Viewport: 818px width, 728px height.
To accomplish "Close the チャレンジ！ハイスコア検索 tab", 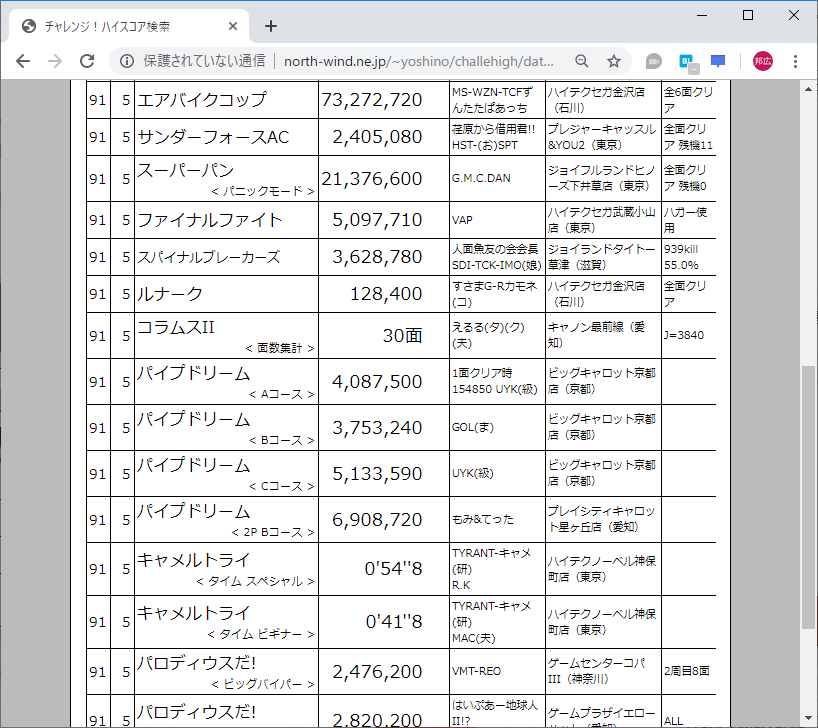I will [233, 26].
